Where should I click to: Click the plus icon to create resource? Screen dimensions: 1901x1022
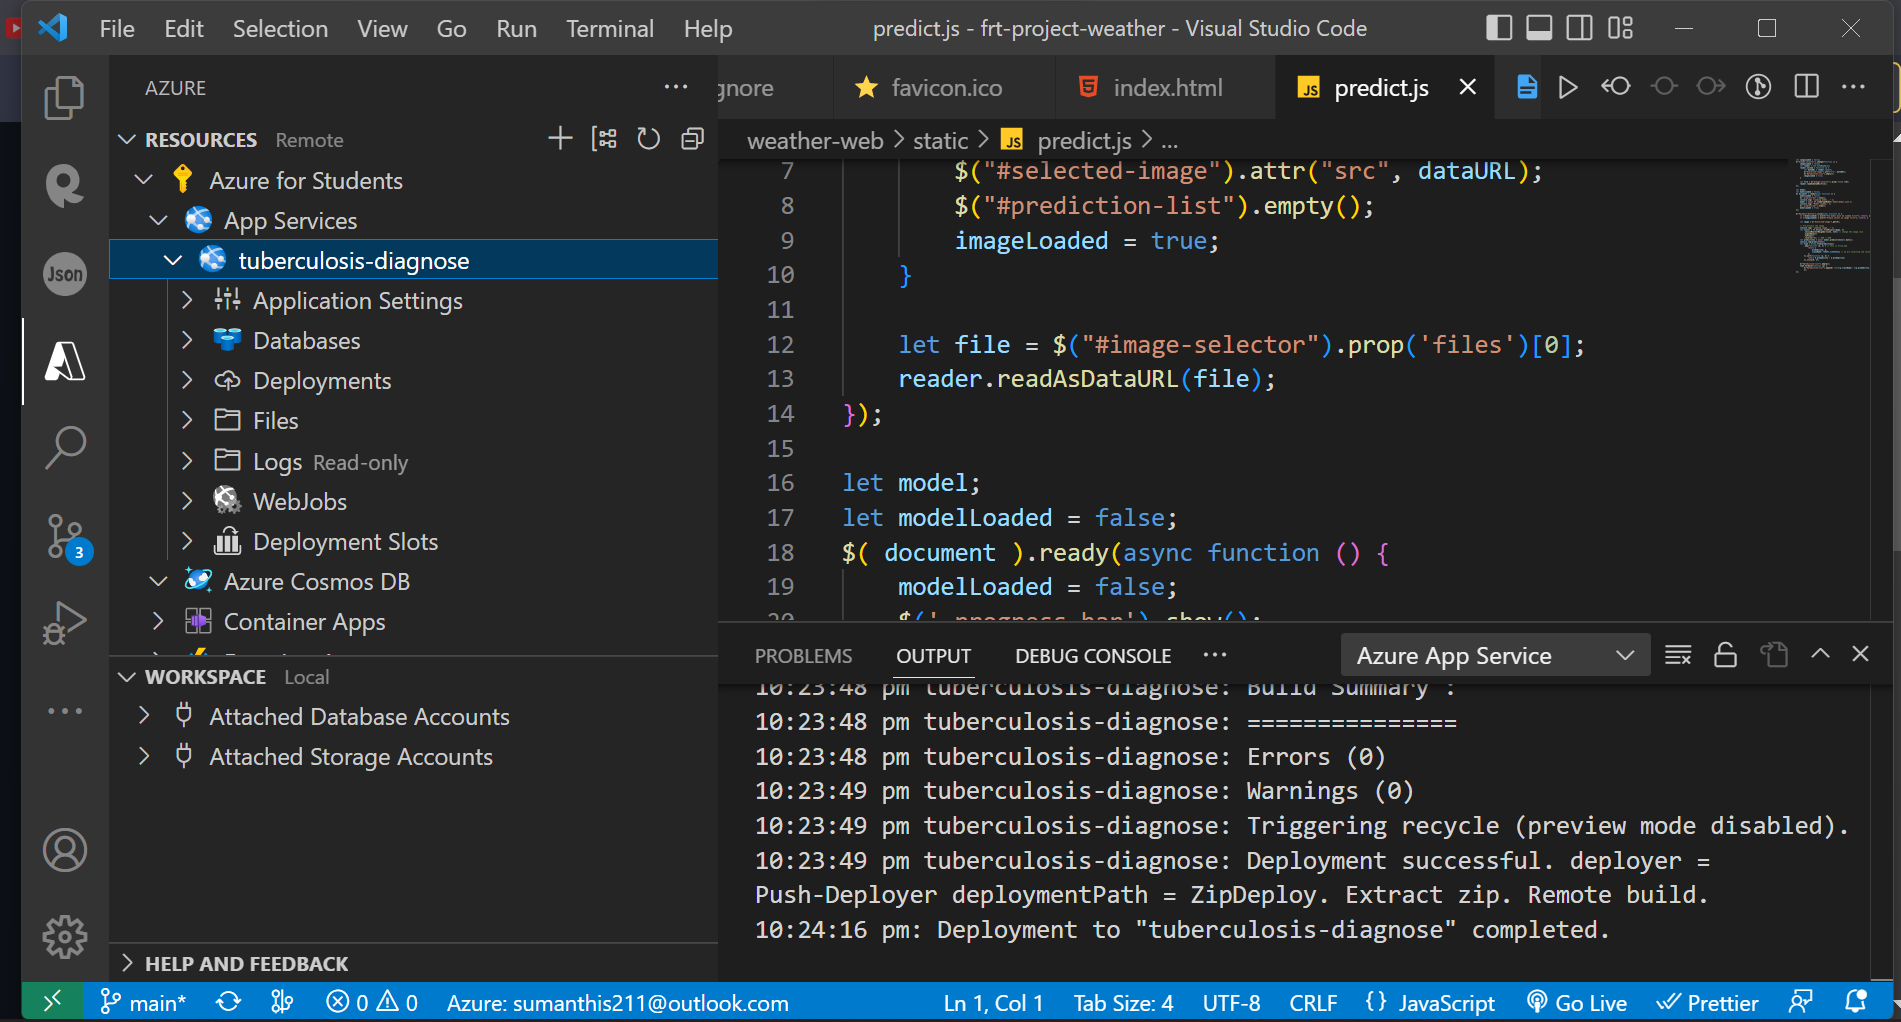tap(560, 139)
